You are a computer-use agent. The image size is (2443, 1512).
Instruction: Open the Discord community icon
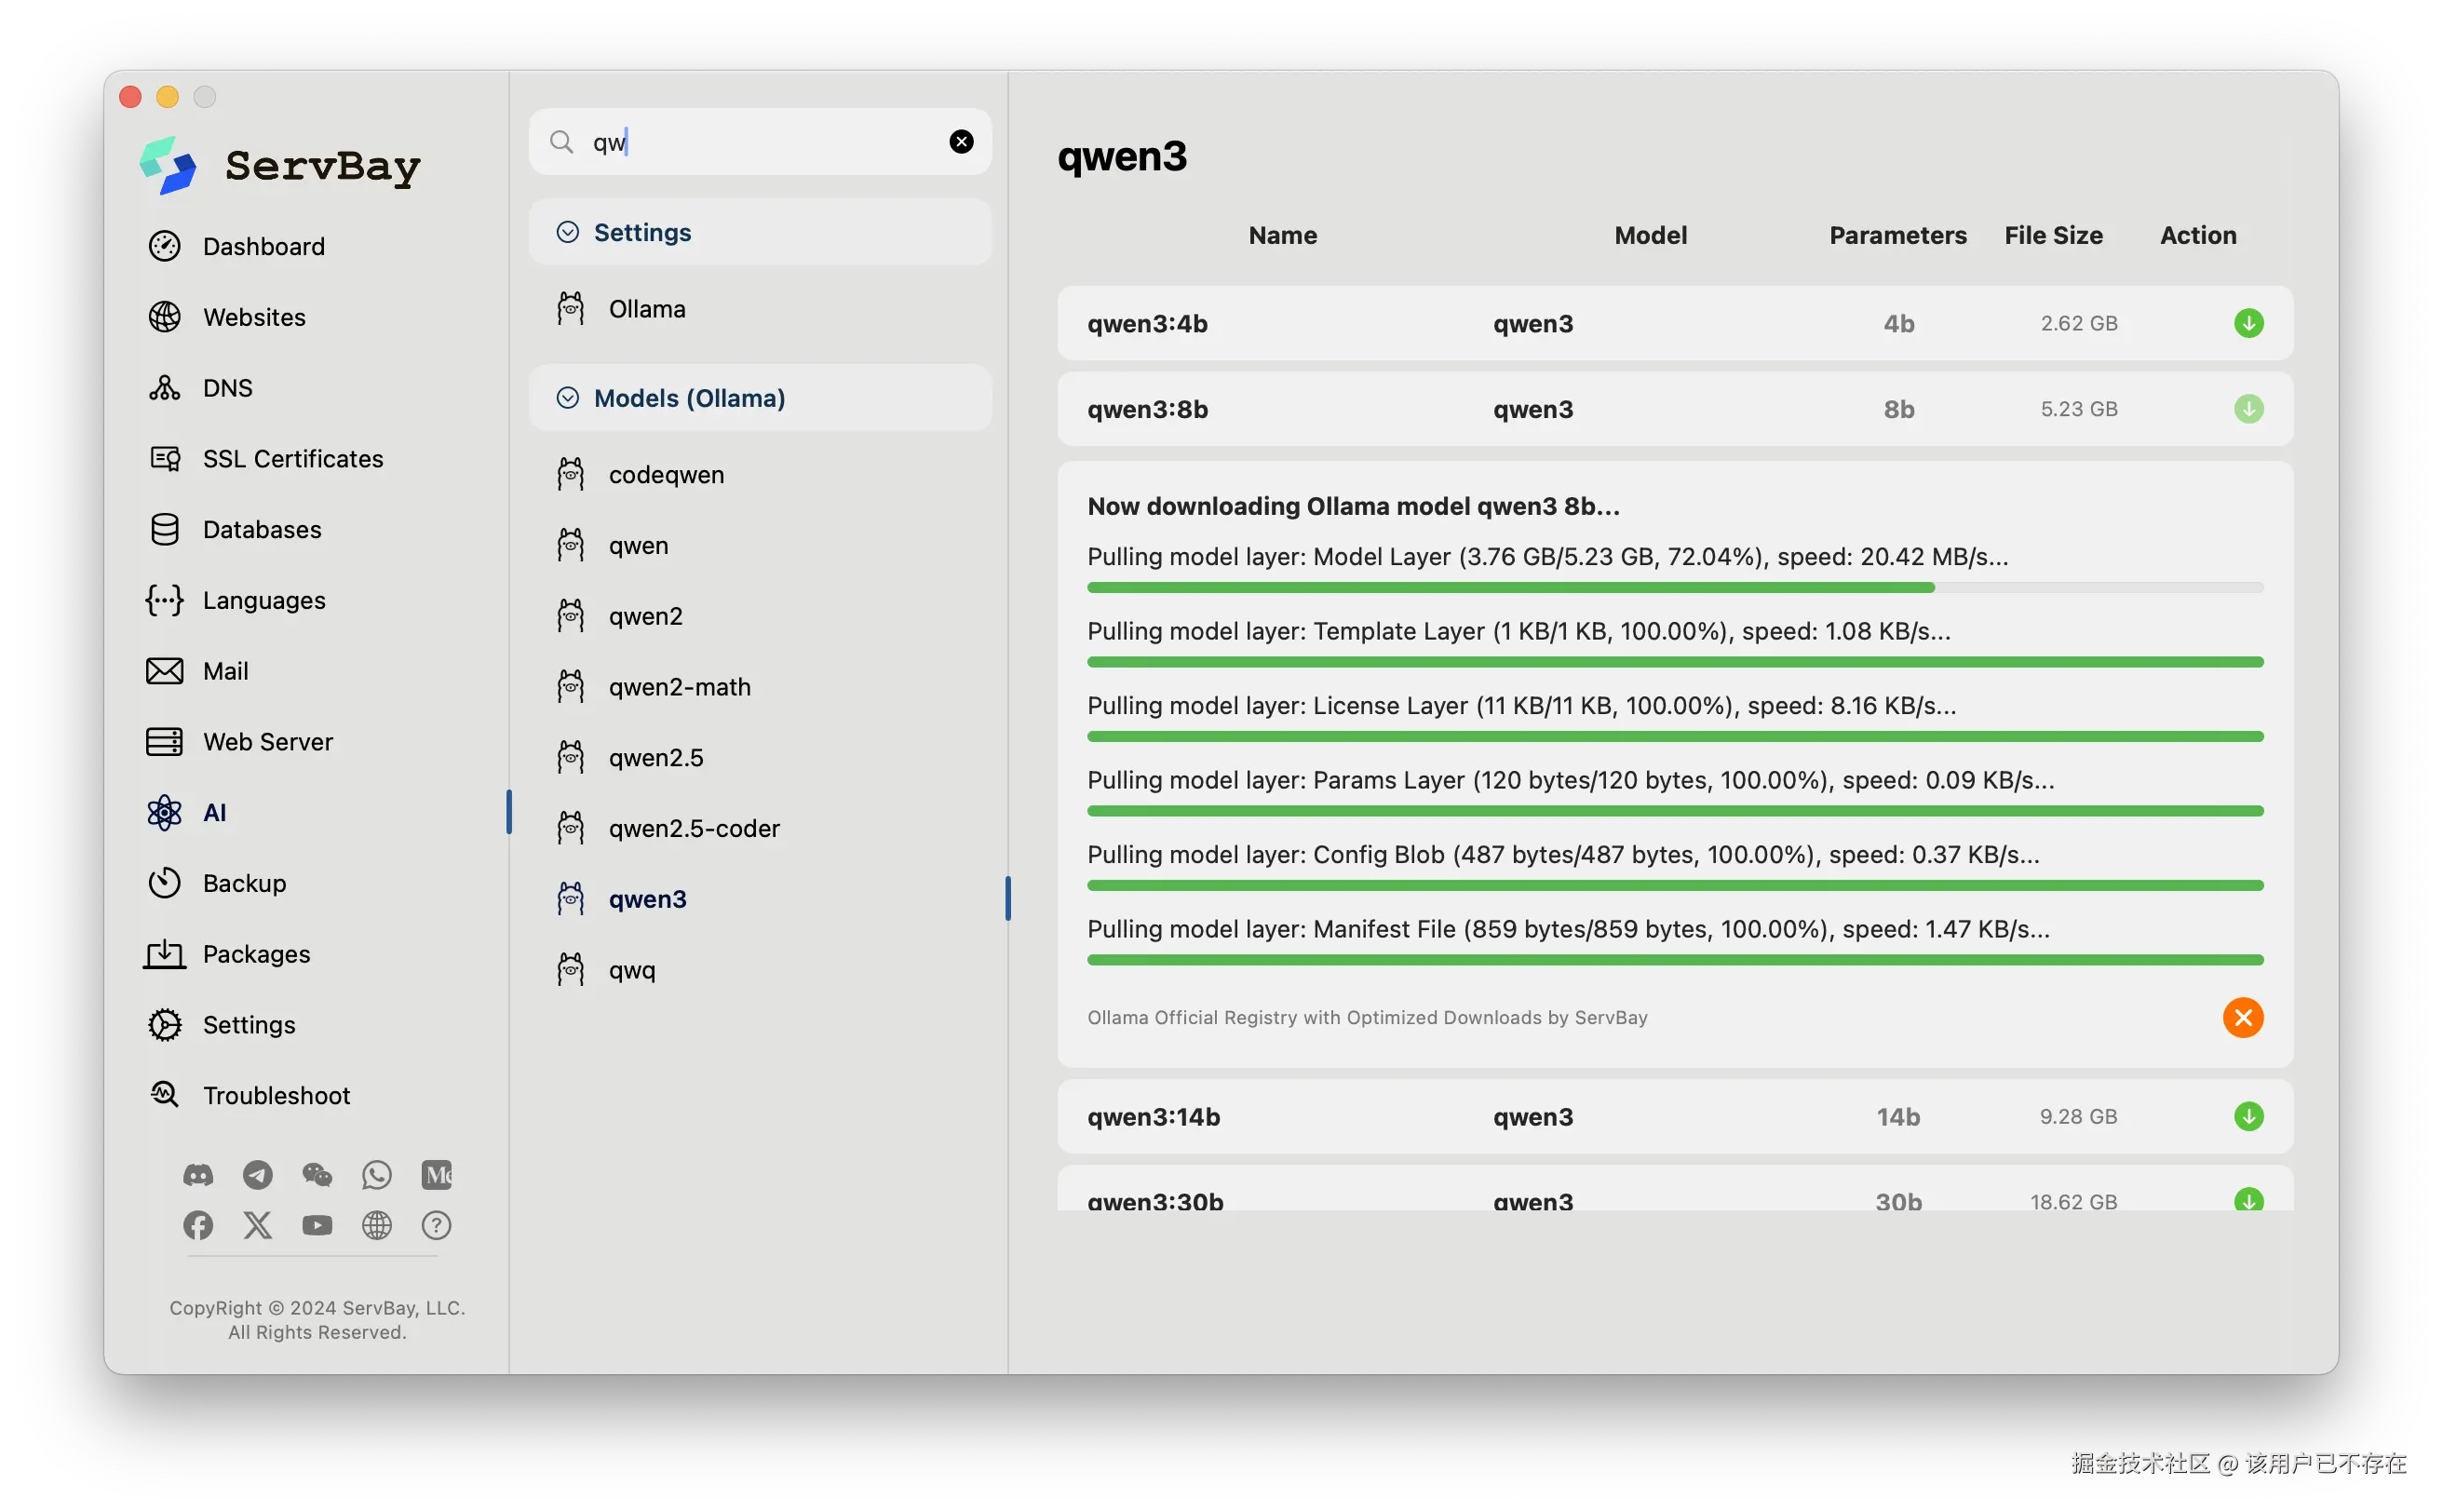pyautogui.click(x=198, y=1175)
